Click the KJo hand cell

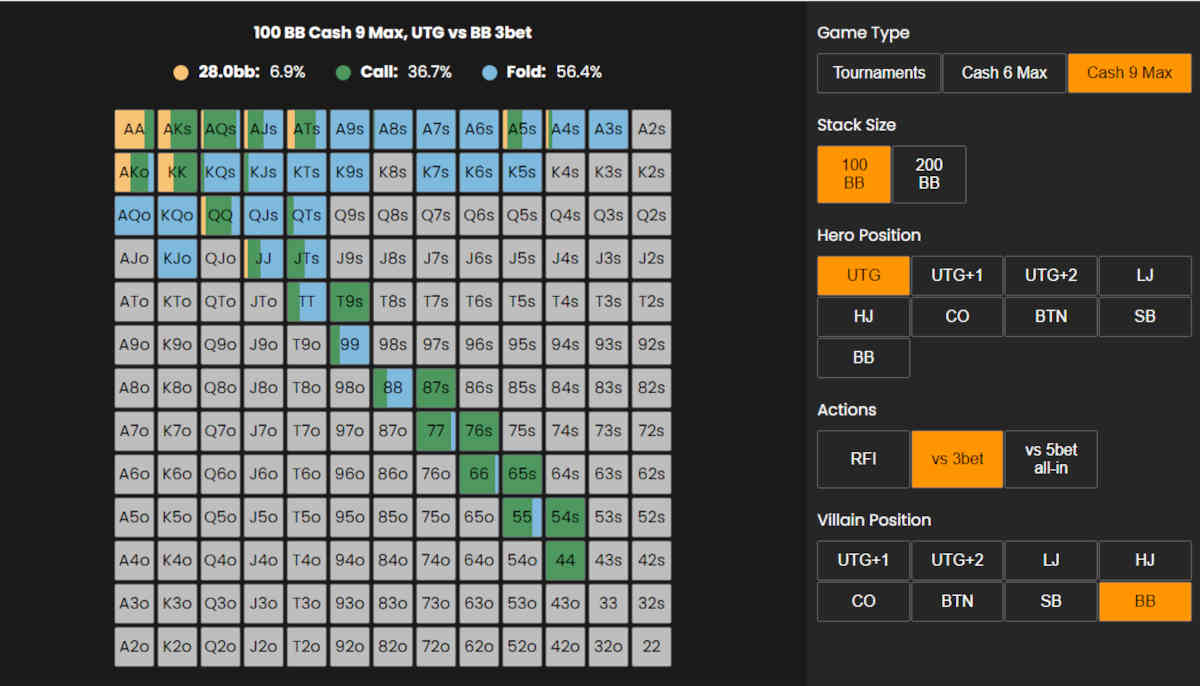click(x=177, y=259)
